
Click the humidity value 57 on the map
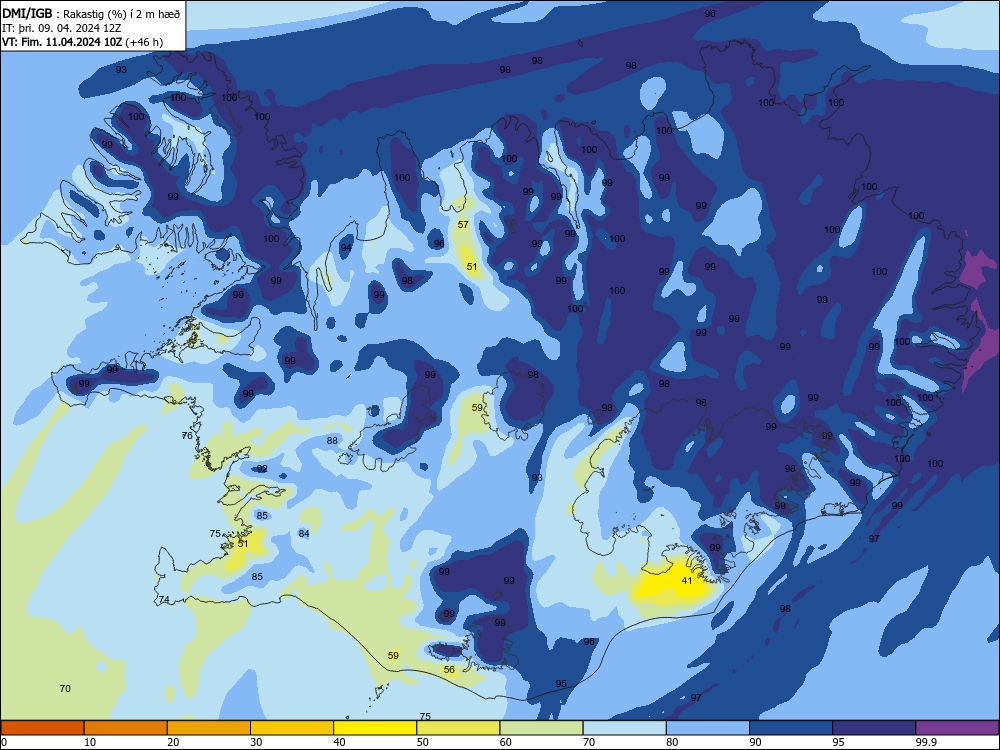point(463,224)
